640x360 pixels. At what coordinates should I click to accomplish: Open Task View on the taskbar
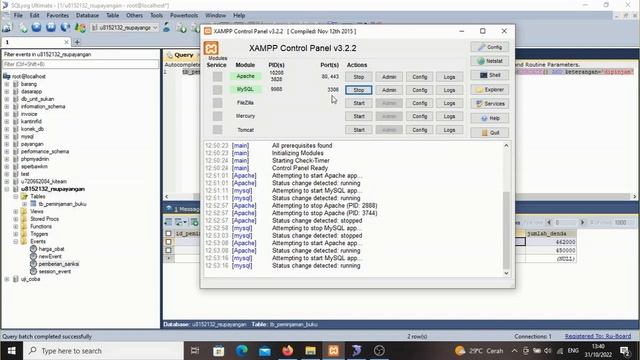click(195, 351)
